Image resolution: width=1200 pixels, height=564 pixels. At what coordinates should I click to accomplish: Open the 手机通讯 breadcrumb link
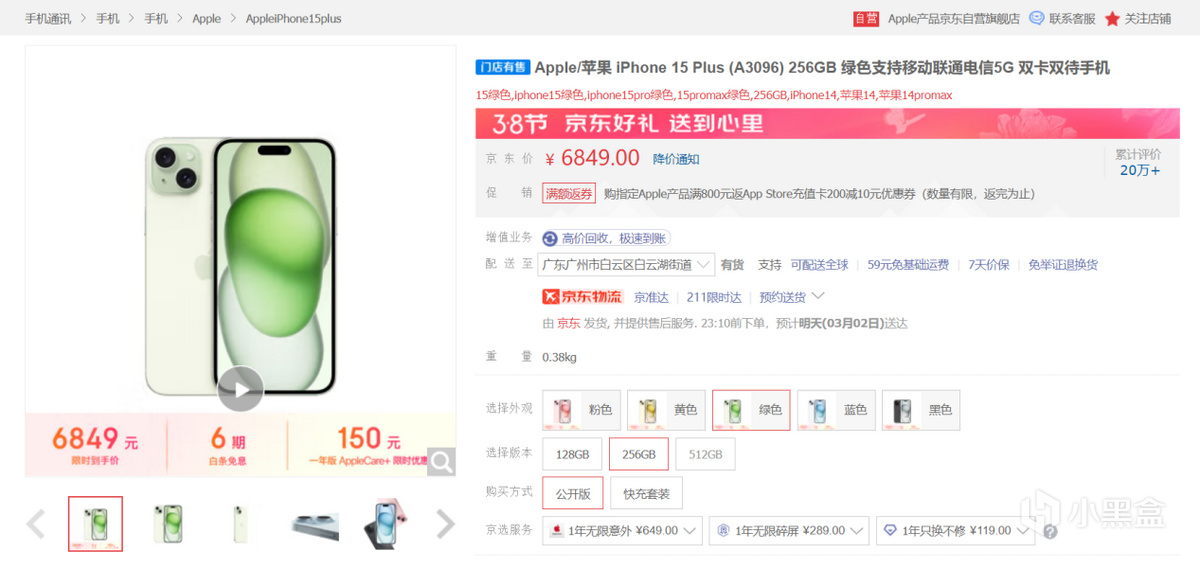pyautogui.click(x=48, y=19)
